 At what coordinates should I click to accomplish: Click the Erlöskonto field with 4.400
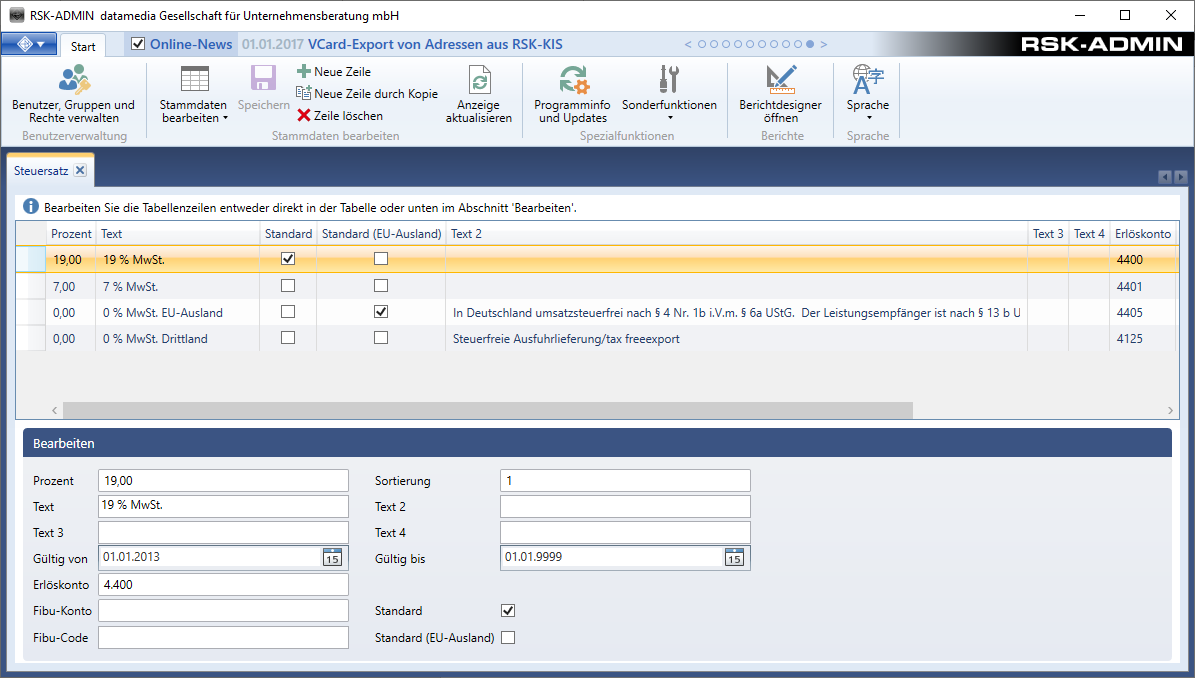point(223,584)
